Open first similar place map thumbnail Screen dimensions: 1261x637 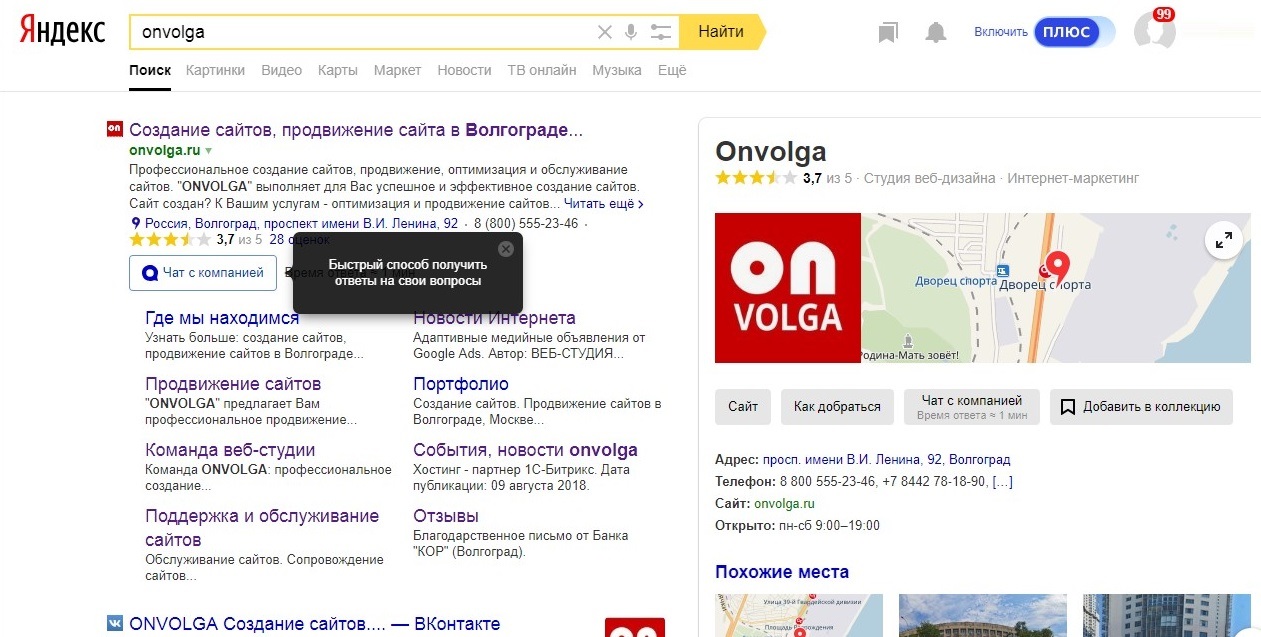coord(799,616)
